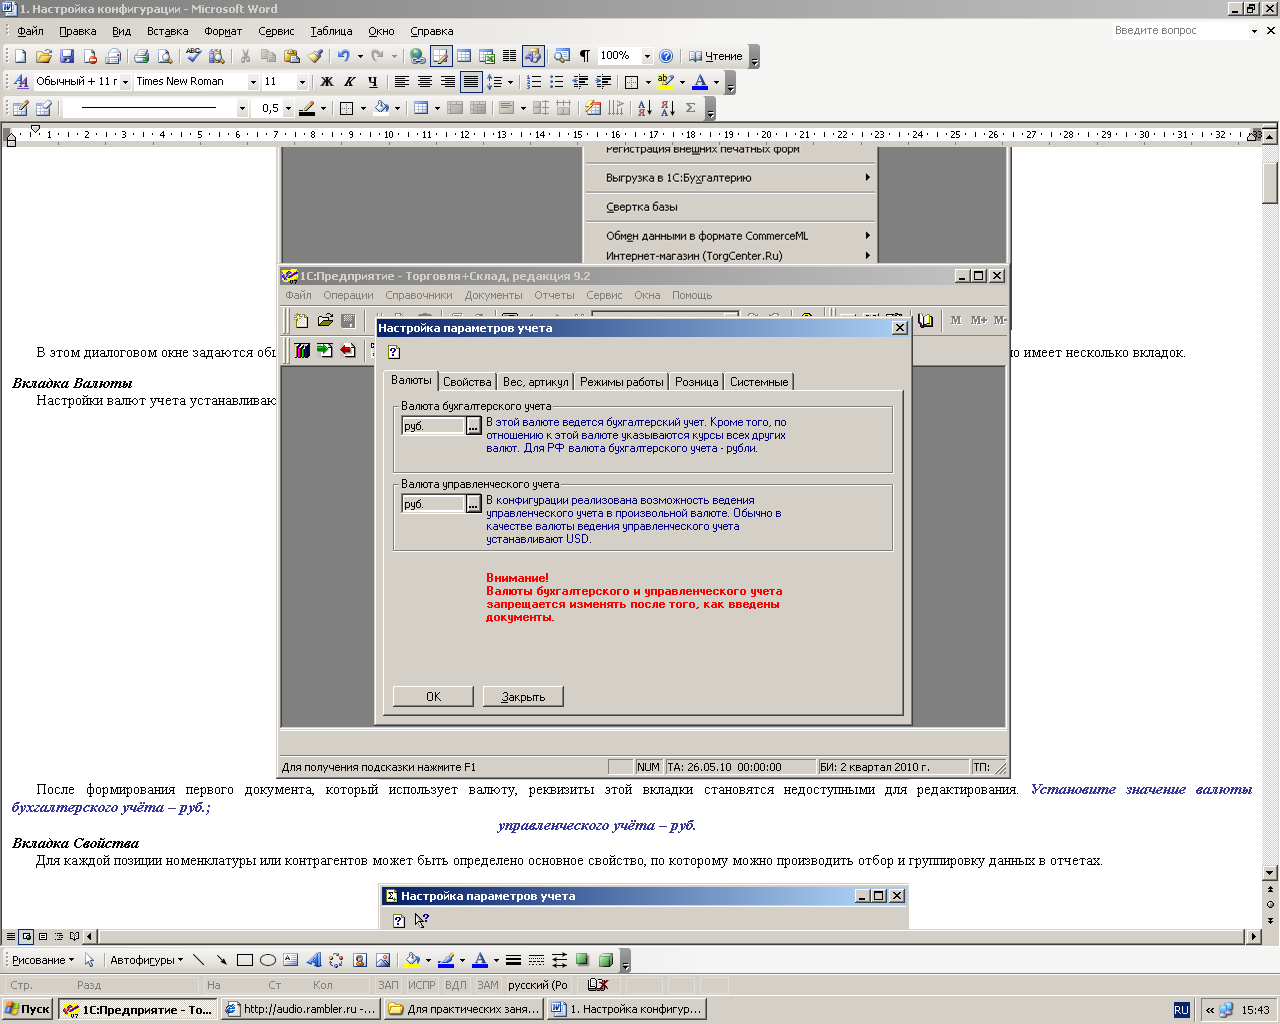Click the help icon in Настройка параметров учета dialog

coord(394,352)
